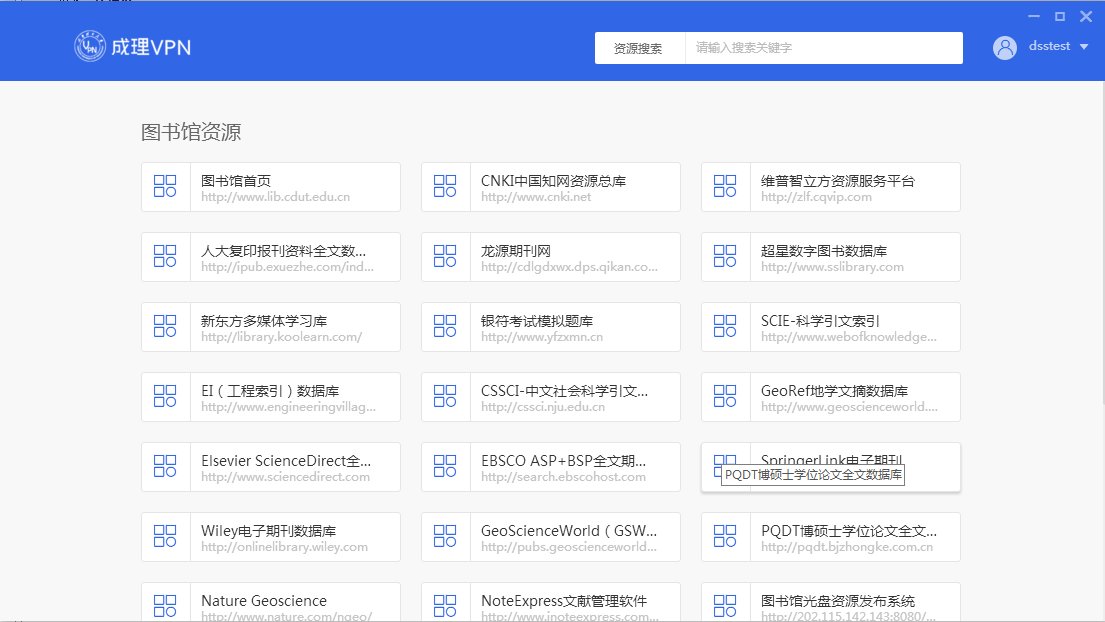Click the http://www.lib.cdut.edu.cn URL text
Image resolution: width=1105 pixels, height=622 pixels.
click(276, 197)
